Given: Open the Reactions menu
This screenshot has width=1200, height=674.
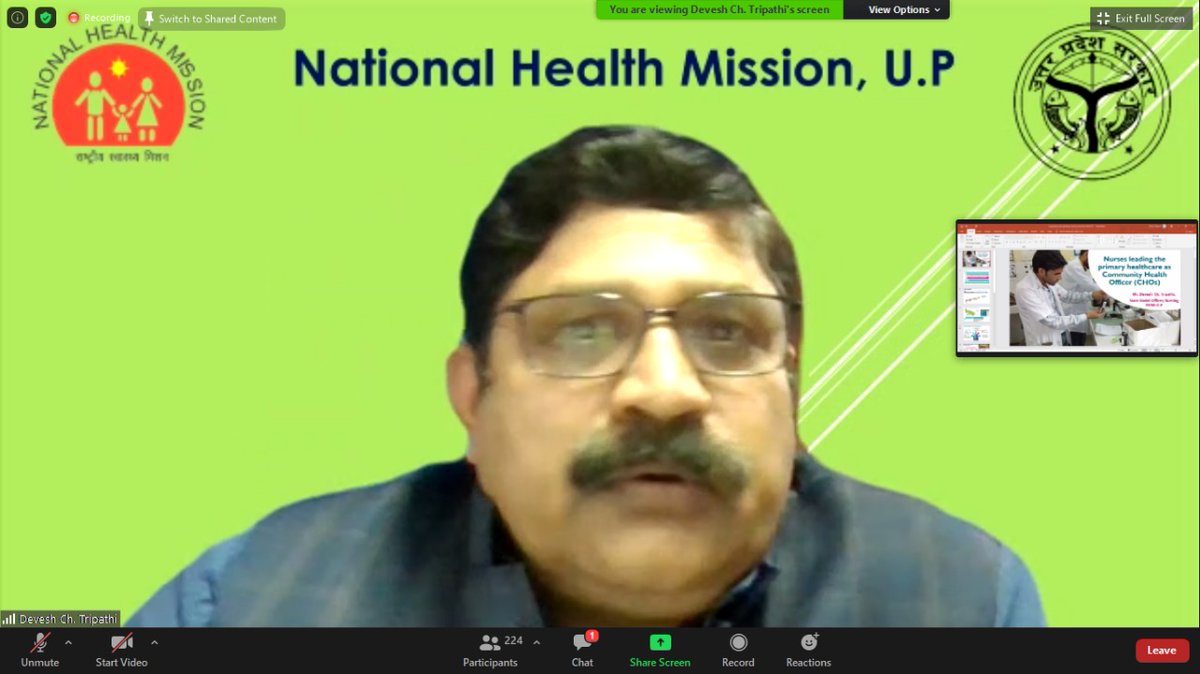Looking at the screenshot, I should (808, 650).
